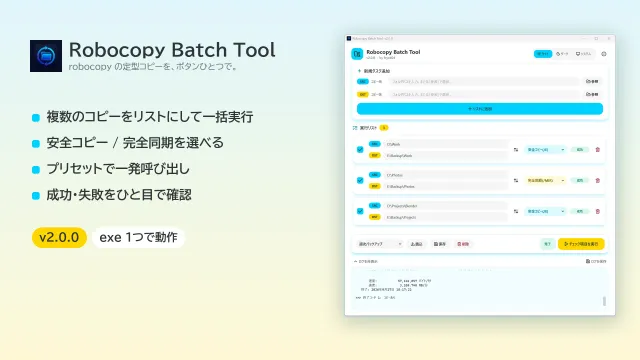The height and width of the screenshot is (360, 640).
Task: Swap source and destination of C:\Projects task
Action: click(516, 211)
